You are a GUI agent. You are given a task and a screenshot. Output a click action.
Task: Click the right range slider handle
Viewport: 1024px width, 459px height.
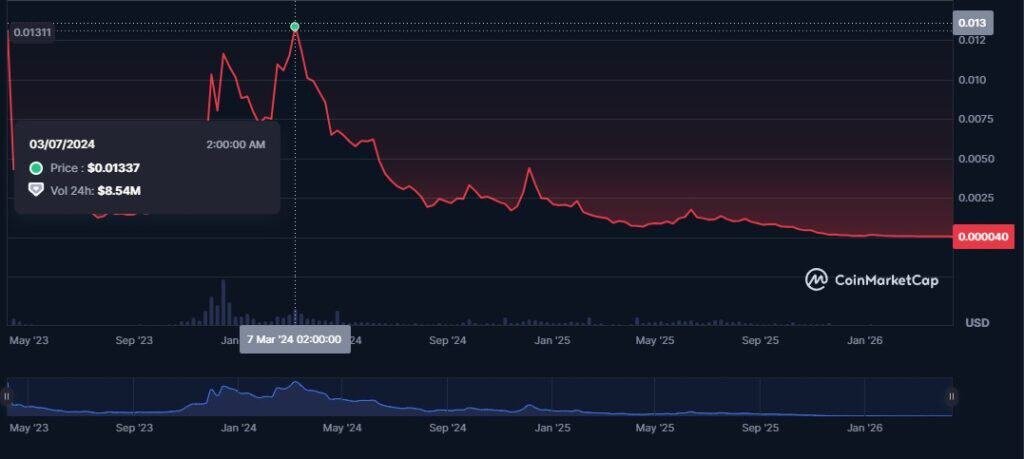(952, 396)
